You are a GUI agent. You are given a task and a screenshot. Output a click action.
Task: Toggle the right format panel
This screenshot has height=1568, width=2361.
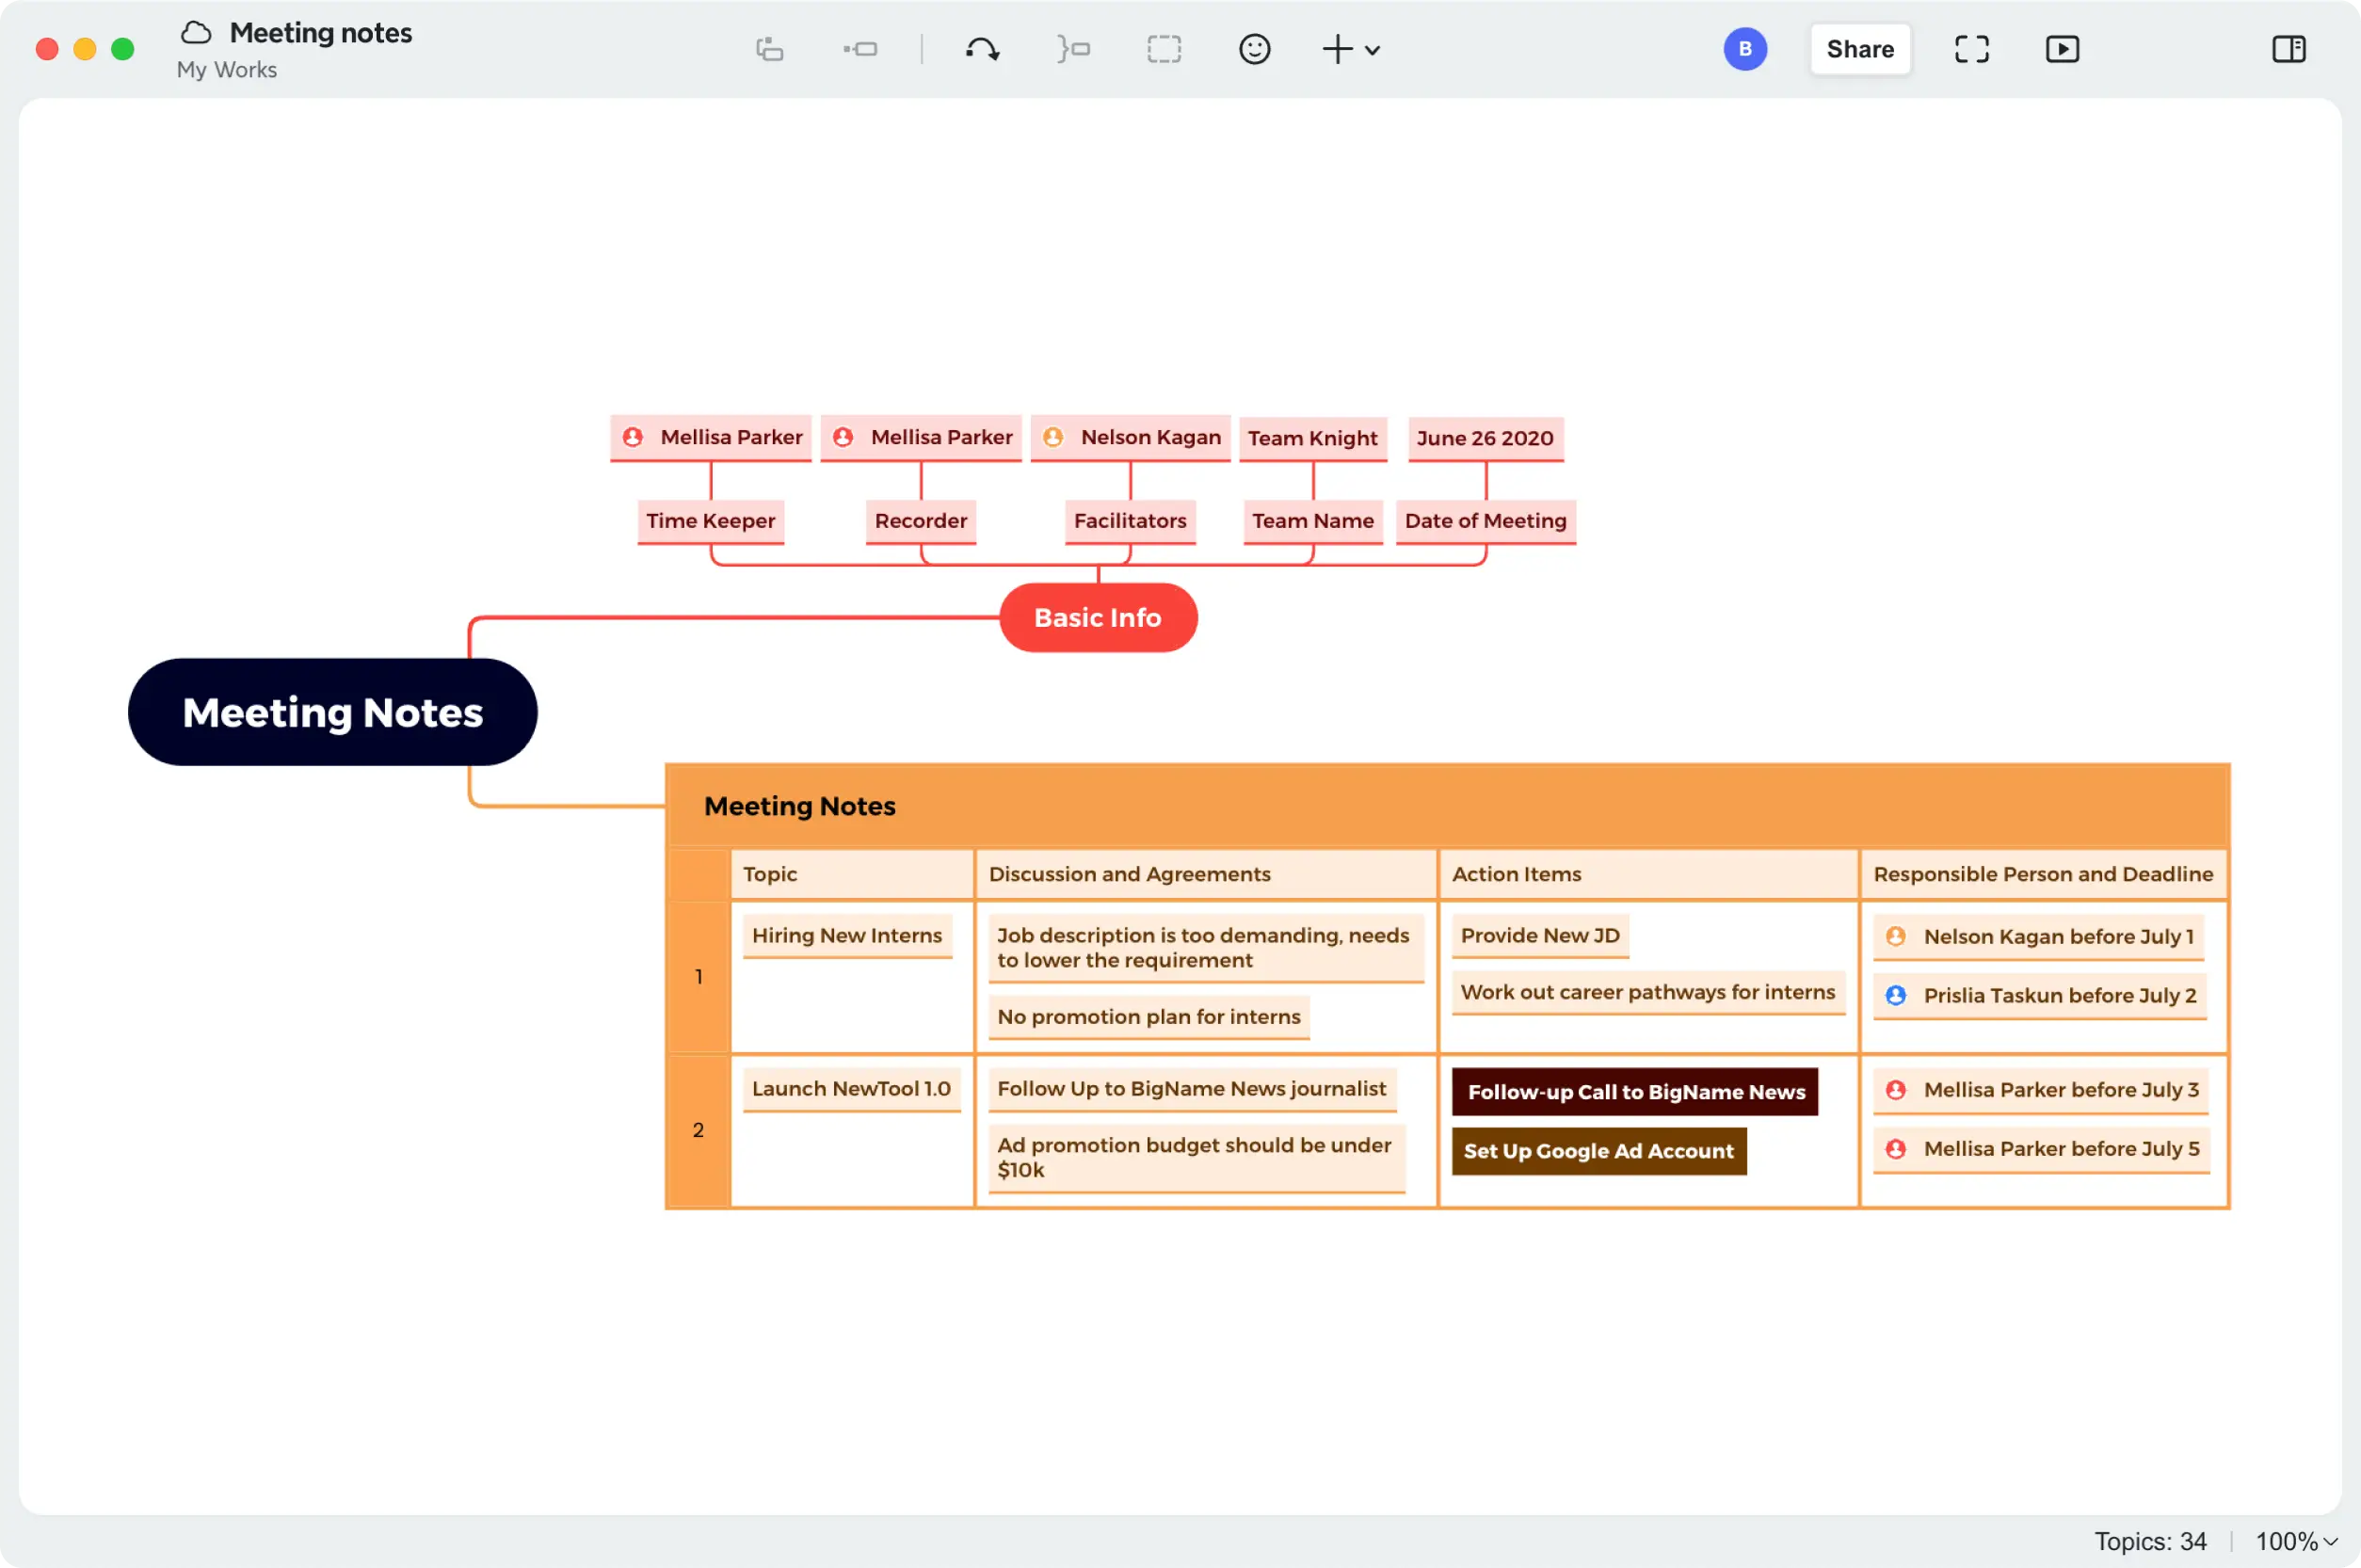(2289, 49)
